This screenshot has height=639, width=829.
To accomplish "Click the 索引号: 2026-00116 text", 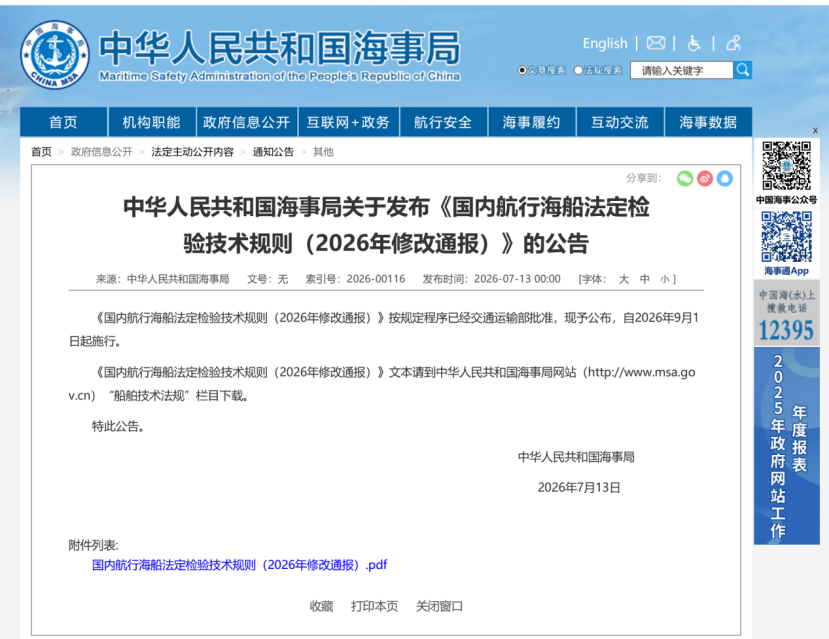I will point(355,279).
